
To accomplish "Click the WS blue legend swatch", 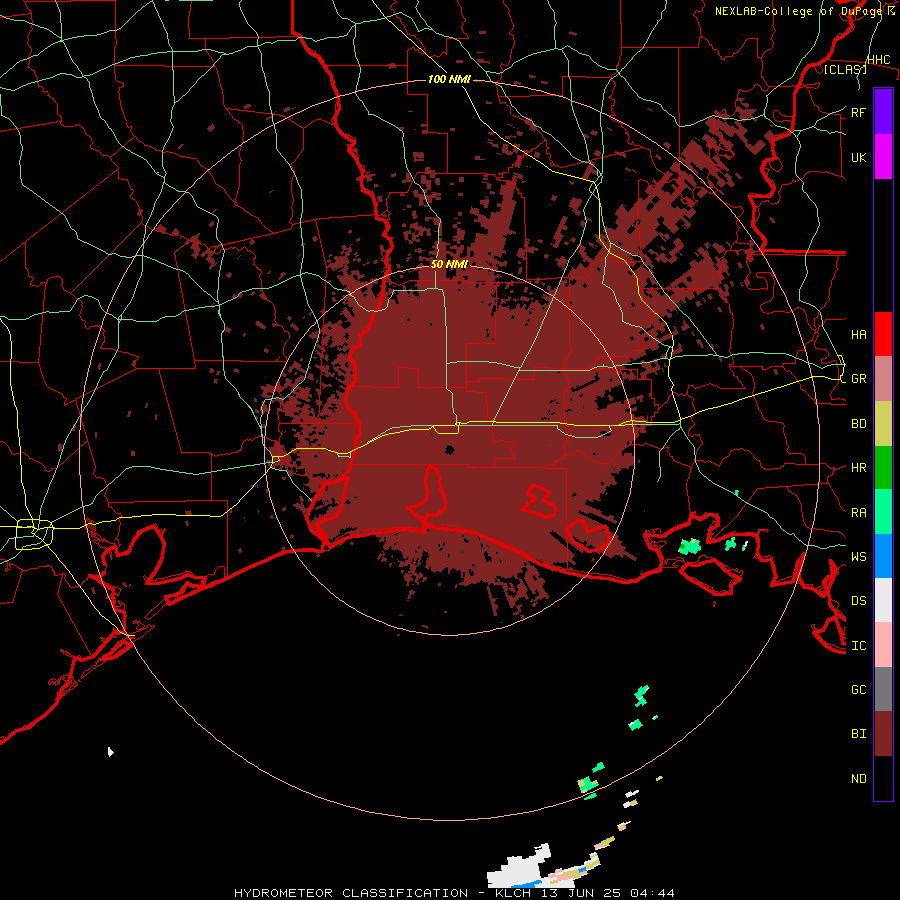I will (x=883, y=556).
